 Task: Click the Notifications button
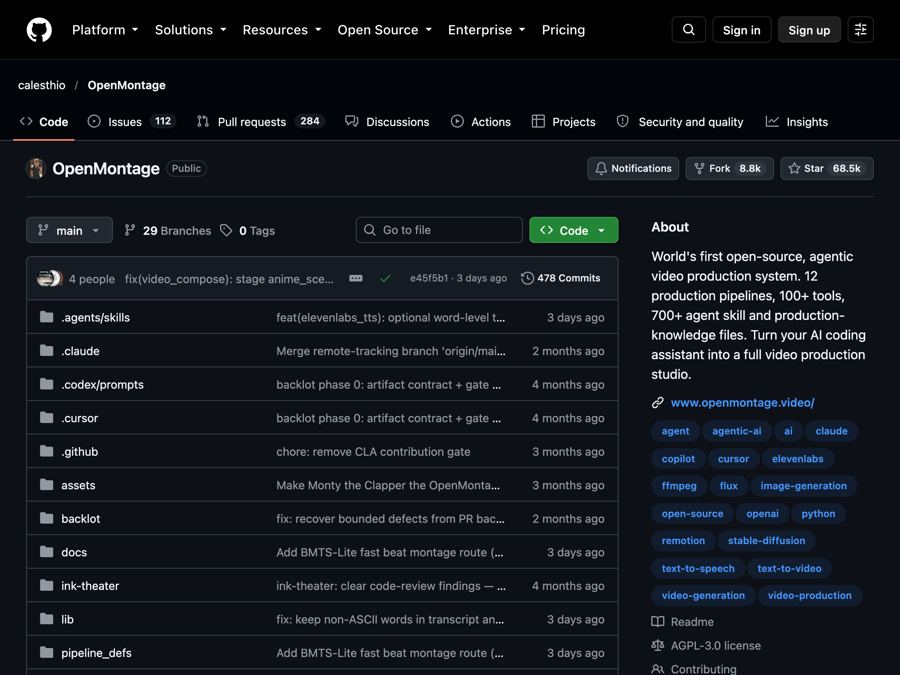[x=633, y=169]
